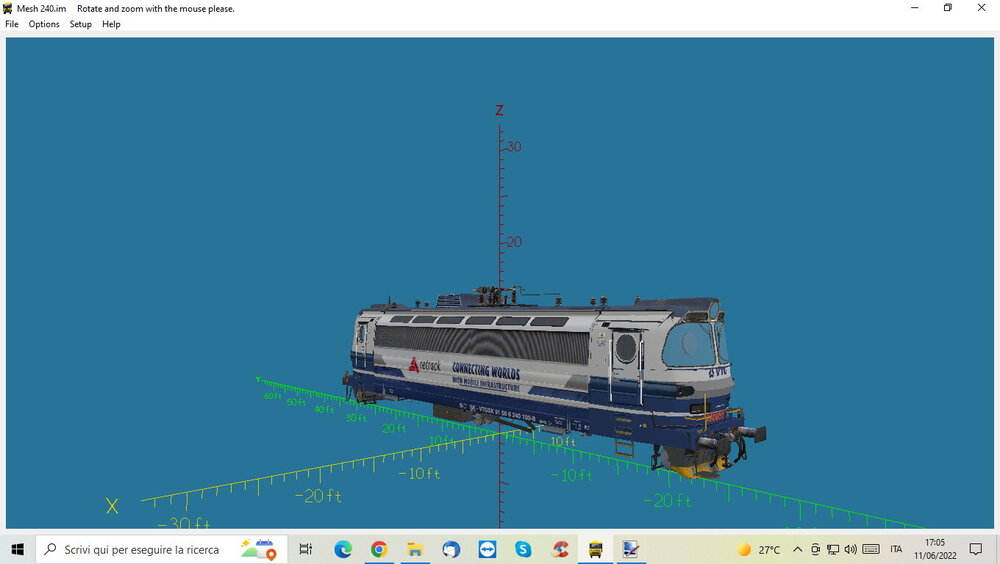Open CCleaner from the taskbar

[x=560, y=549]
